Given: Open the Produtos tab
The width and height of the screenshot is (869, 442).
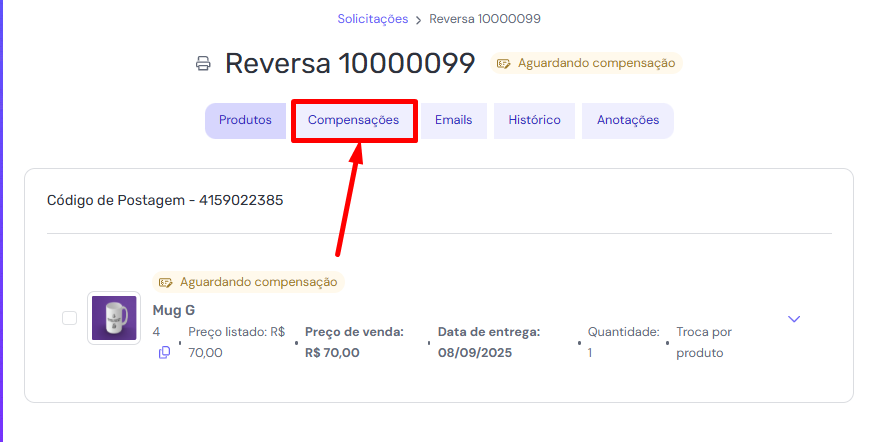Looking at the screenshot, I should (x=245, y=120).
